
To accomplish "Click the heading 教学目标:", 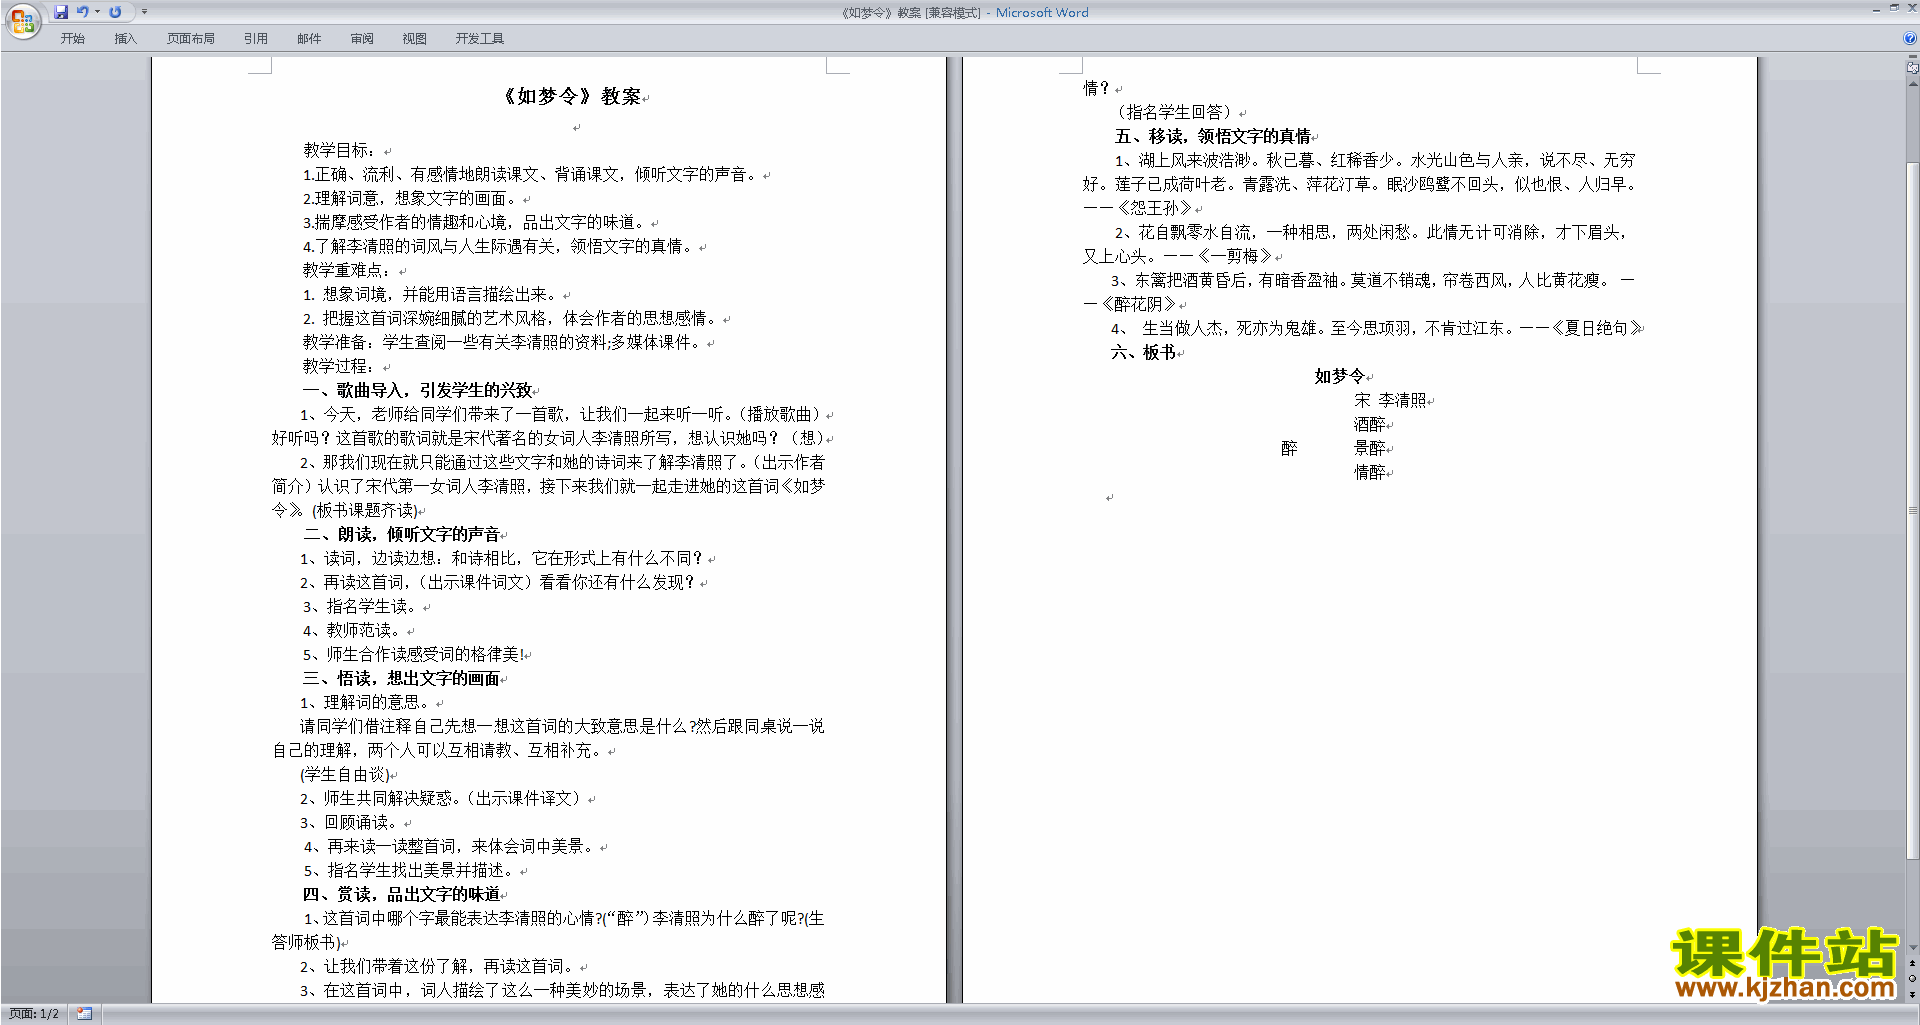I will (340, 150).
